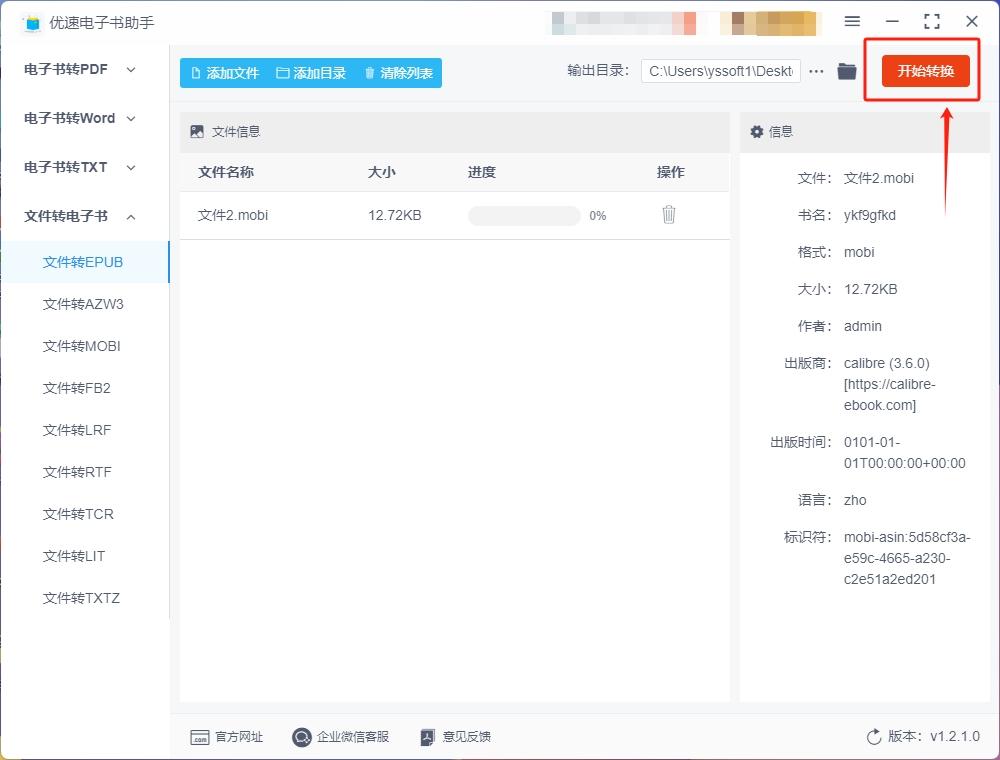Click the three-dots browse output path button
The image size is (1000, 760).
point(816,71)
